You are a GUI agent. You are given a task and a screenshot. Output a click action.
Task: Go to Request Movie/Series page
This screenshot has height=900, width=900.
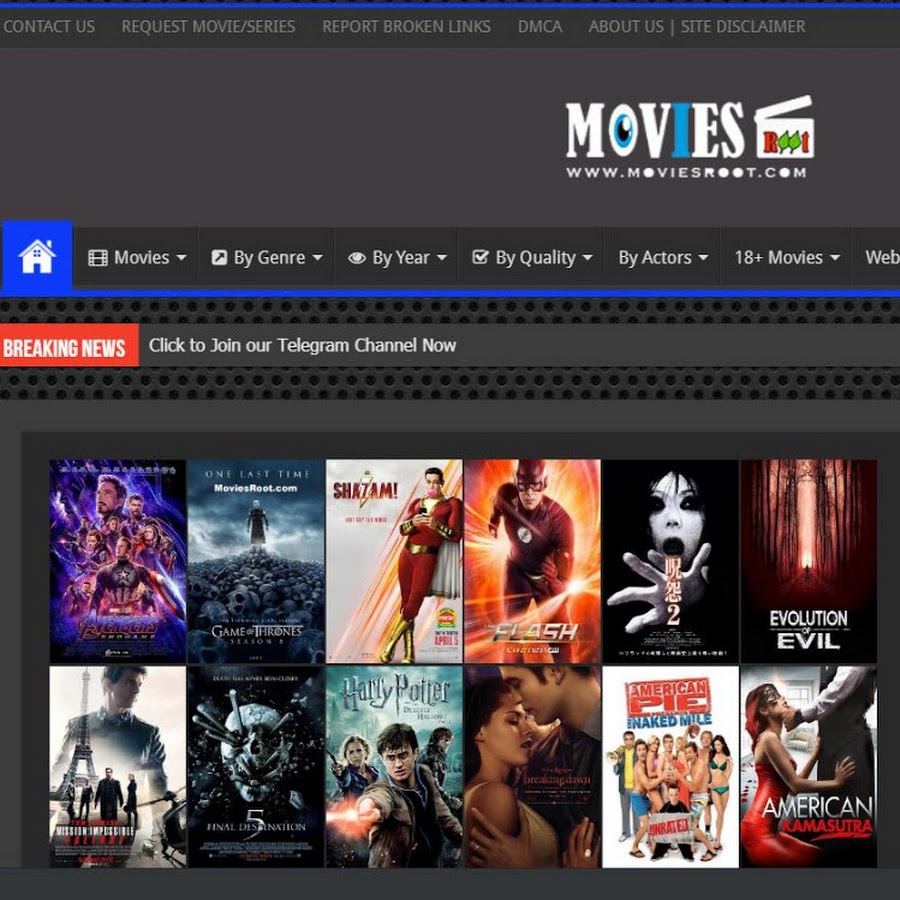point(208,27)
